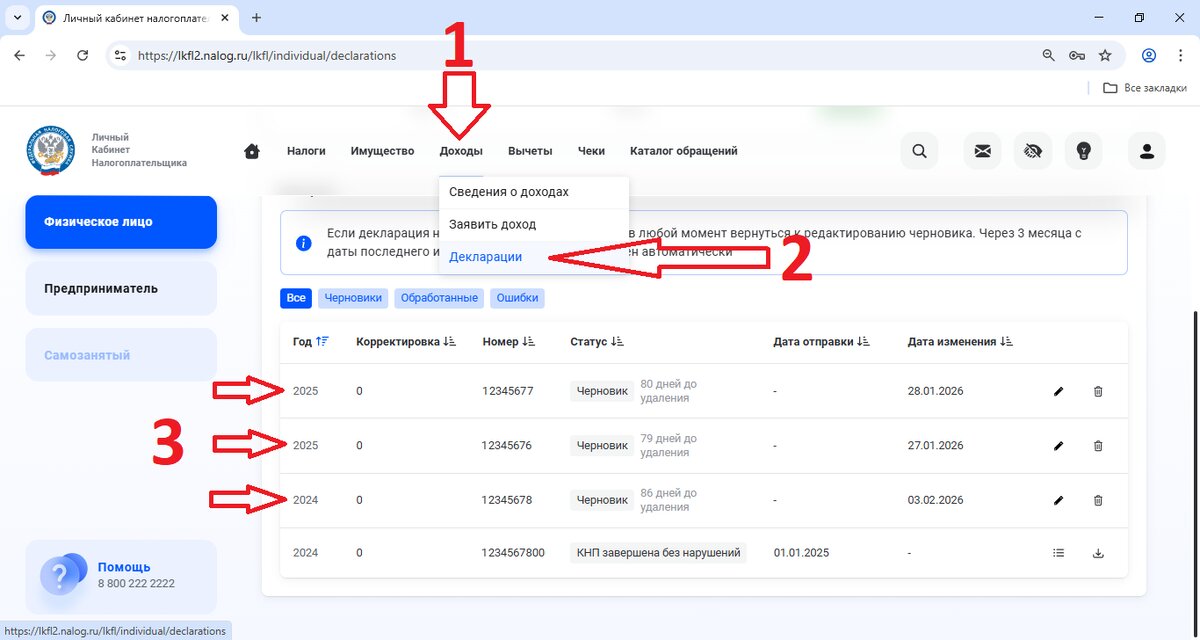Image resolution: width=1200 pixels, height=640 pixels.
Task: Switch to Самозанятый profile
Action: 121,355
